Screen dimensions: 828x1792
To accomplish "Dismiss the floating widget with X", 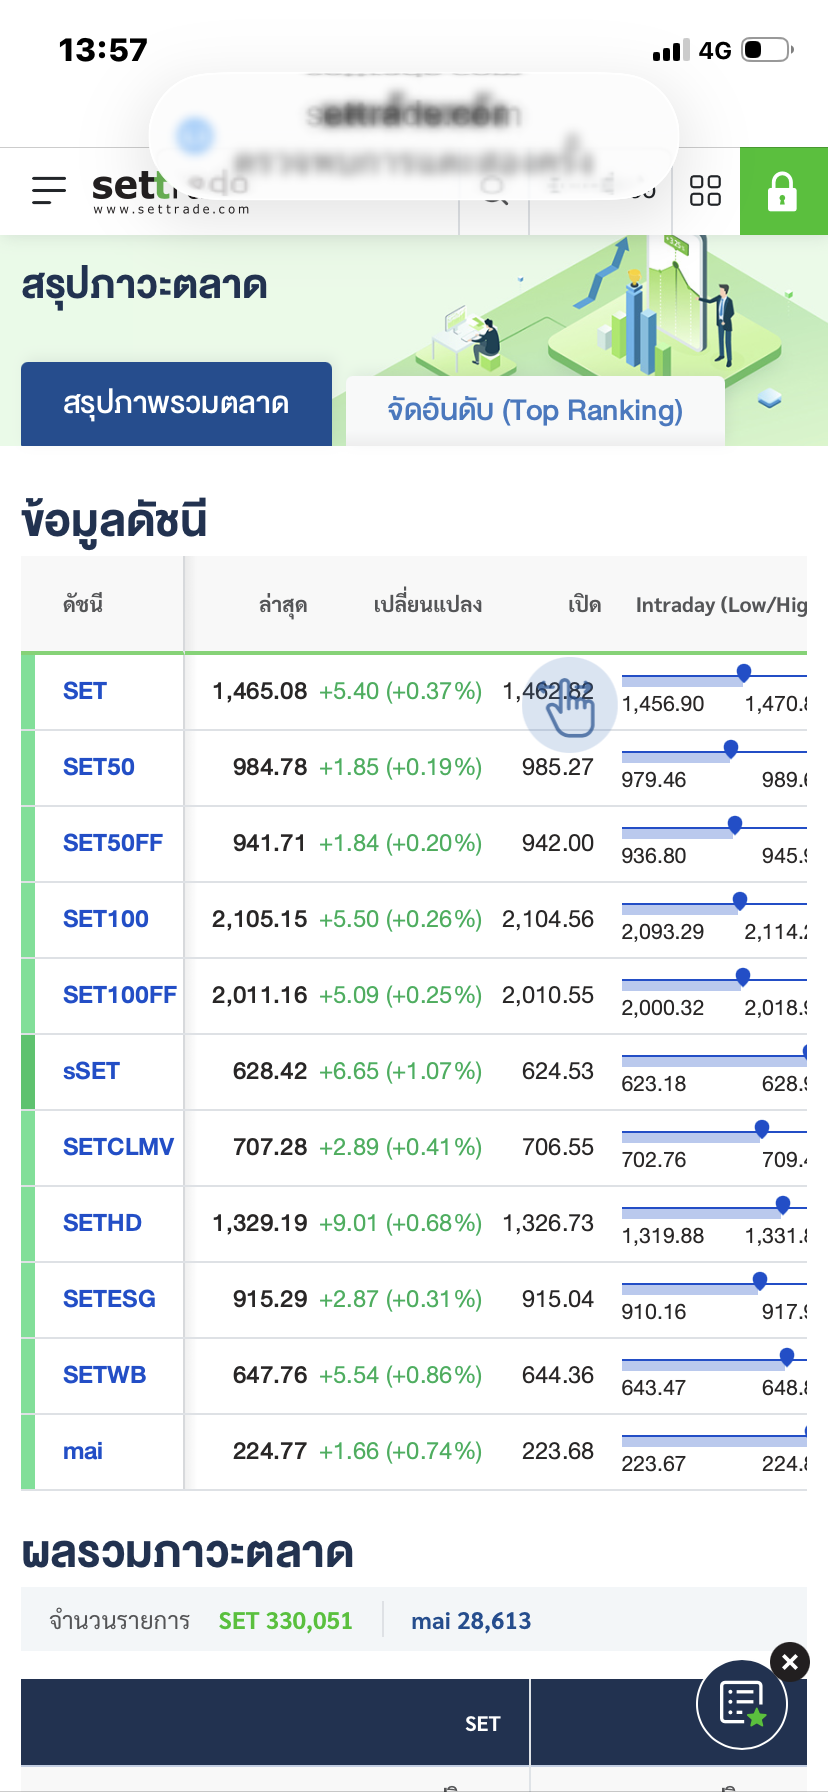I will pos(790,1662).
